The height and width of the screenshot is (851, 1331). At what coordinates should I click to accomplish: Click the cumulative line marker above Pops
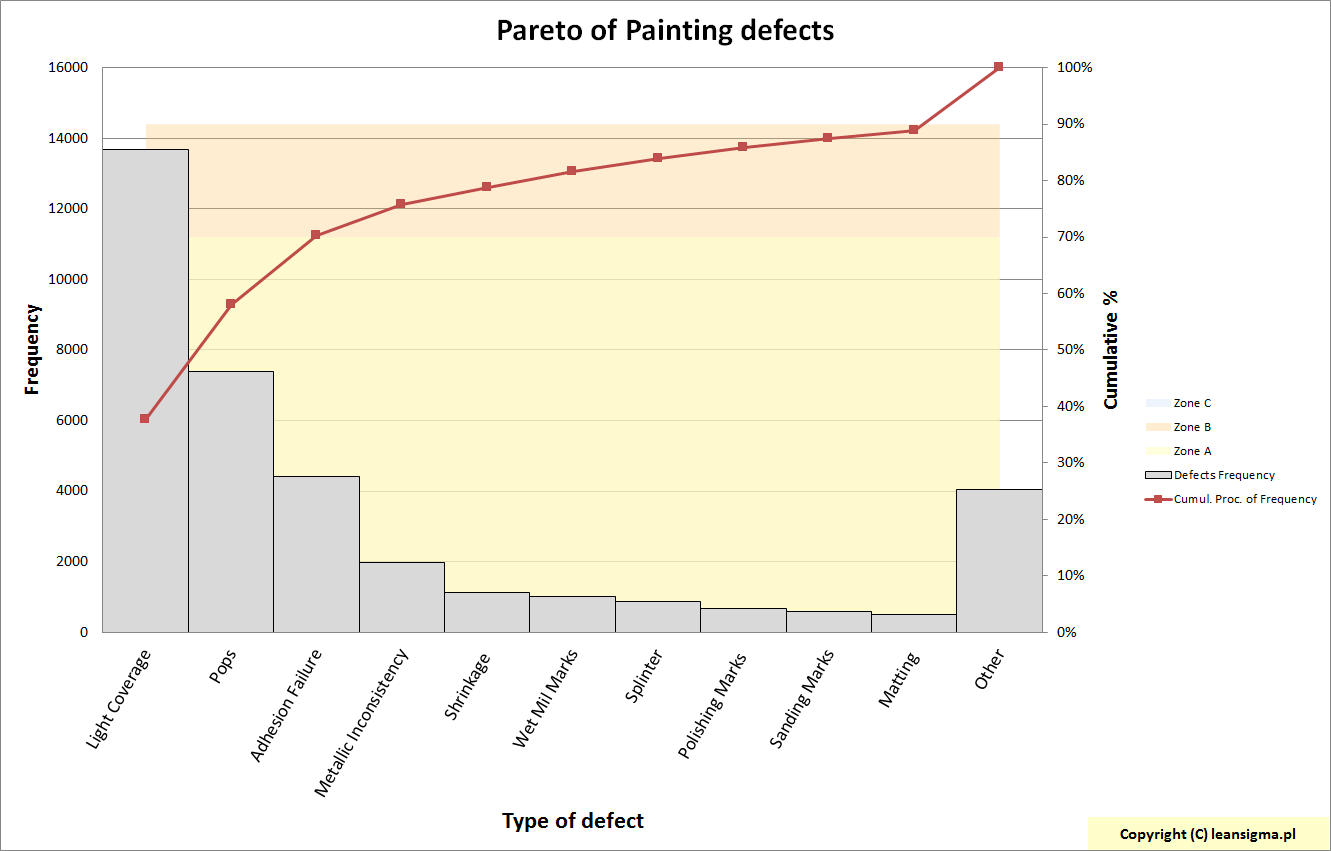tap(231, 304)
